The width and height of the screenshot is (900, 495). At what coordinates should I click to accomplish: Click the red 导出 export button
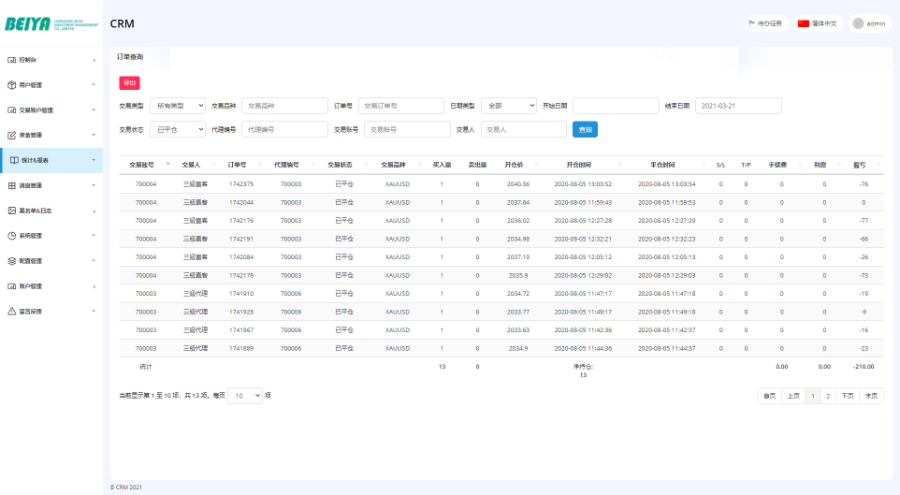(x=129, y=83)
